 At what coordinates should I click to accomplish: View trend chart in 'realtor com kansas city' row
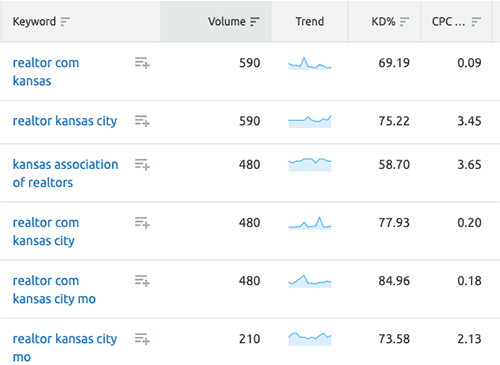310,223
